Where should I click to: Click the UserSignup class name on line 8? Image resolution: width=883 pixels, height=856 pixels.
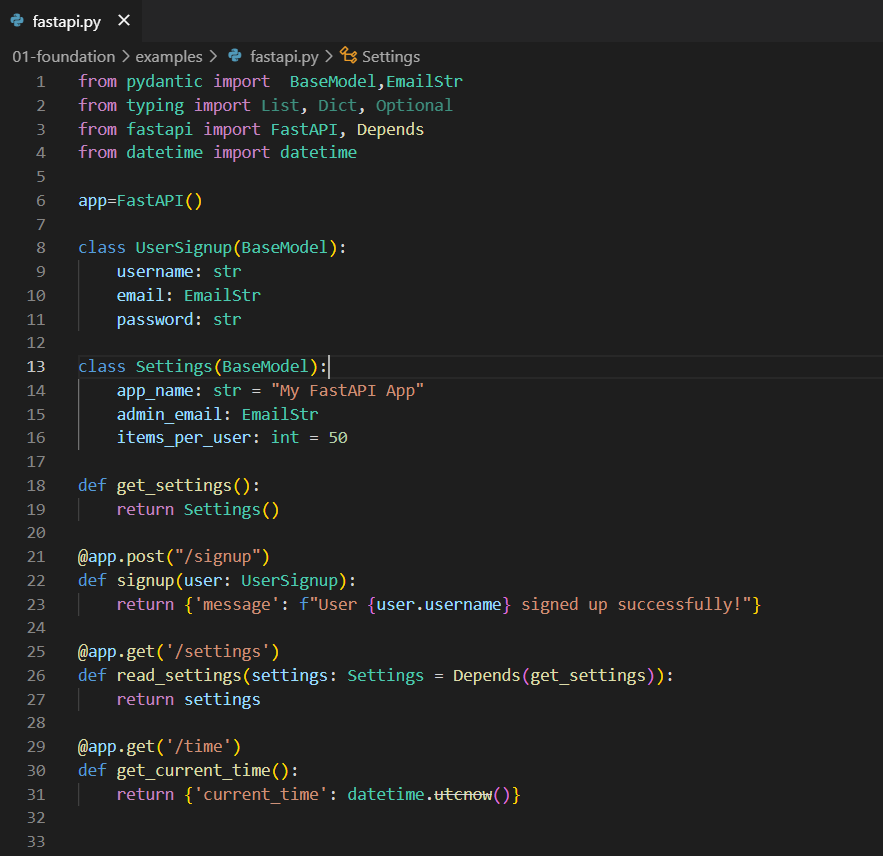point(184,248)
